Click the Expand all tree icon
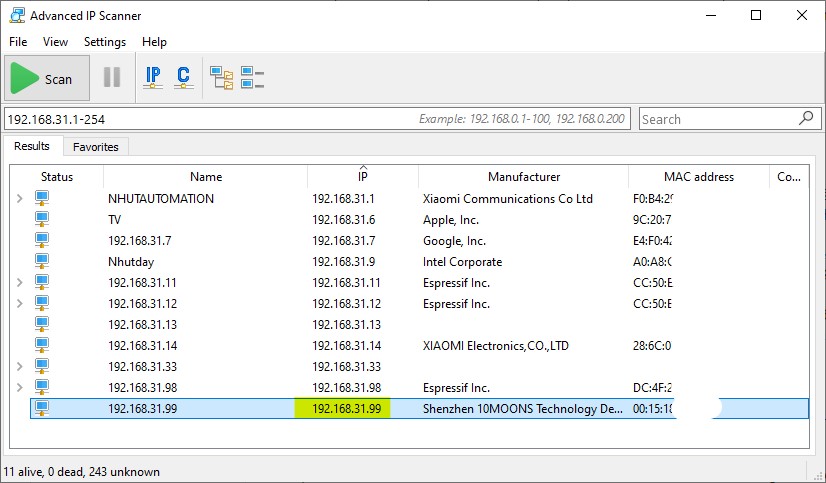The width and height of the screenshot is (826, 483). 221,77
